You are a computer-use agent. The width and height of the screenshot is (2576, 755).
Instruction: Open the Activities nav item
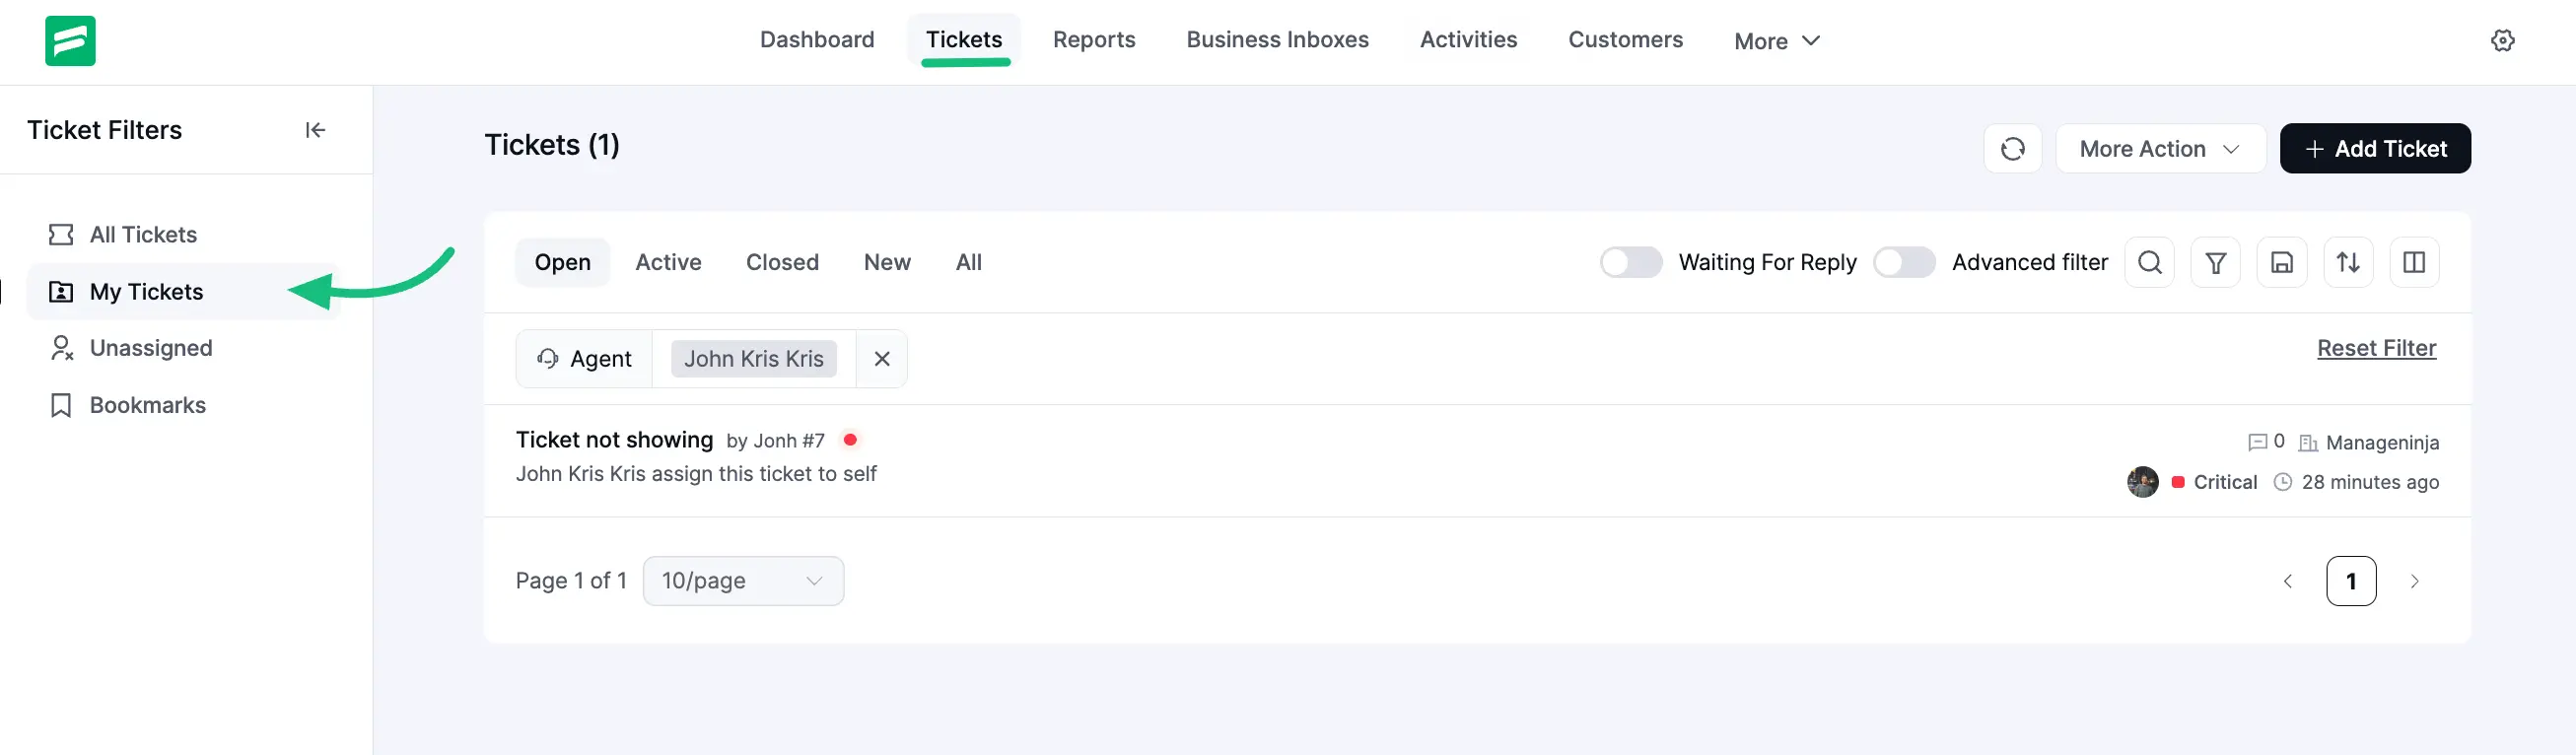(1468, 40)
